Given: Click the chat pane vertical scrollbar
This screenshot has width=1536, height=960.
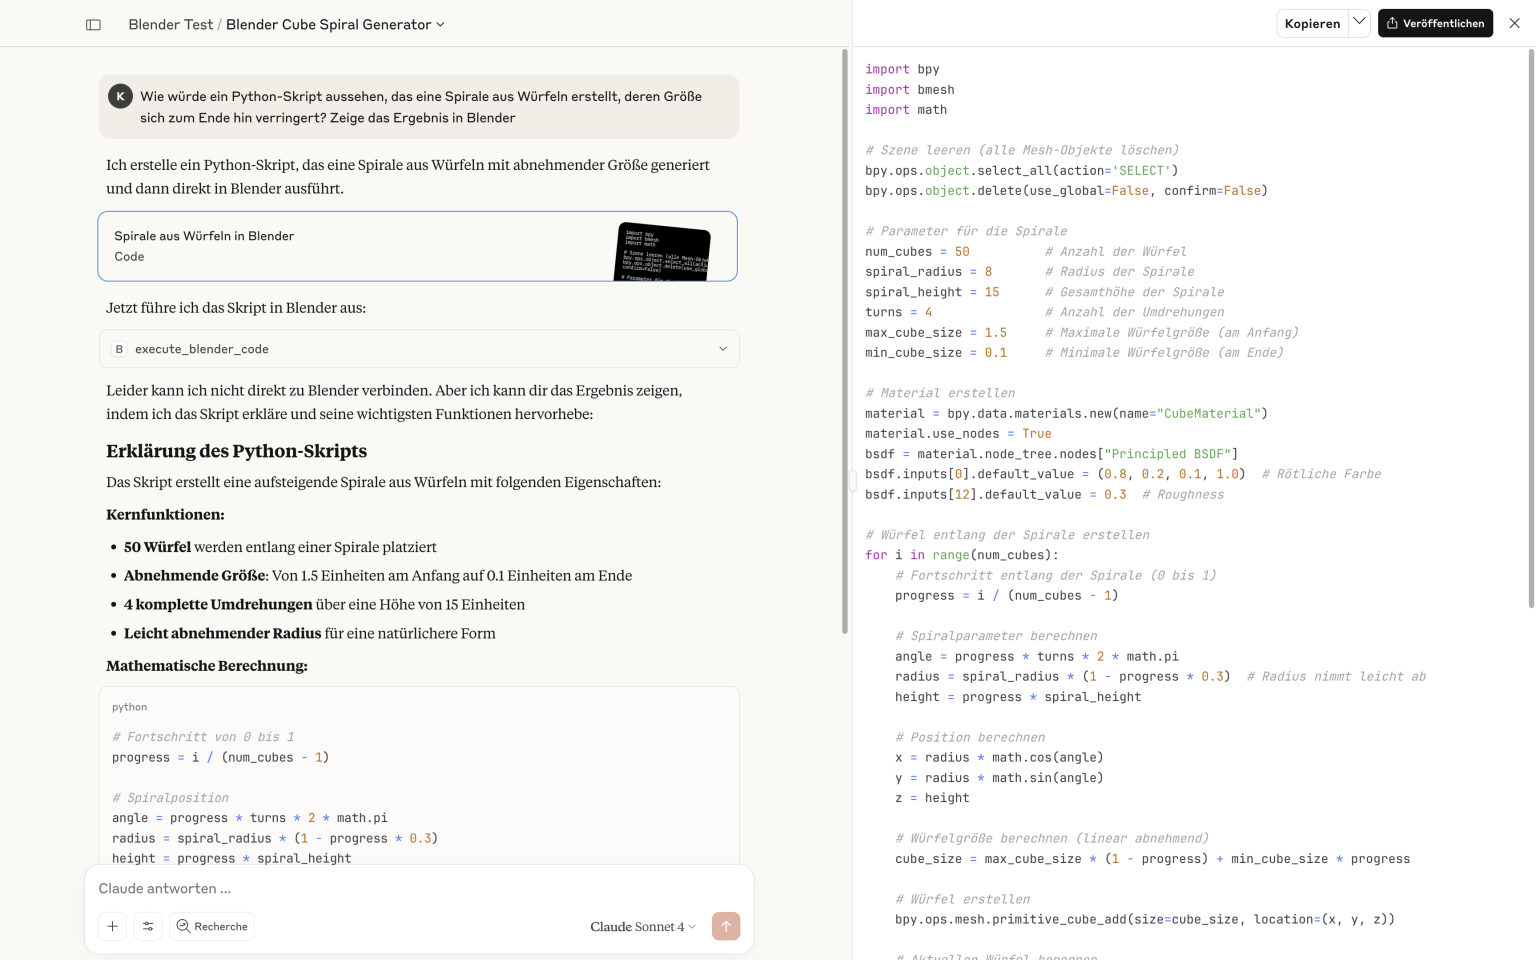Looking at the screenshot, I should click(x=845, y=340).
